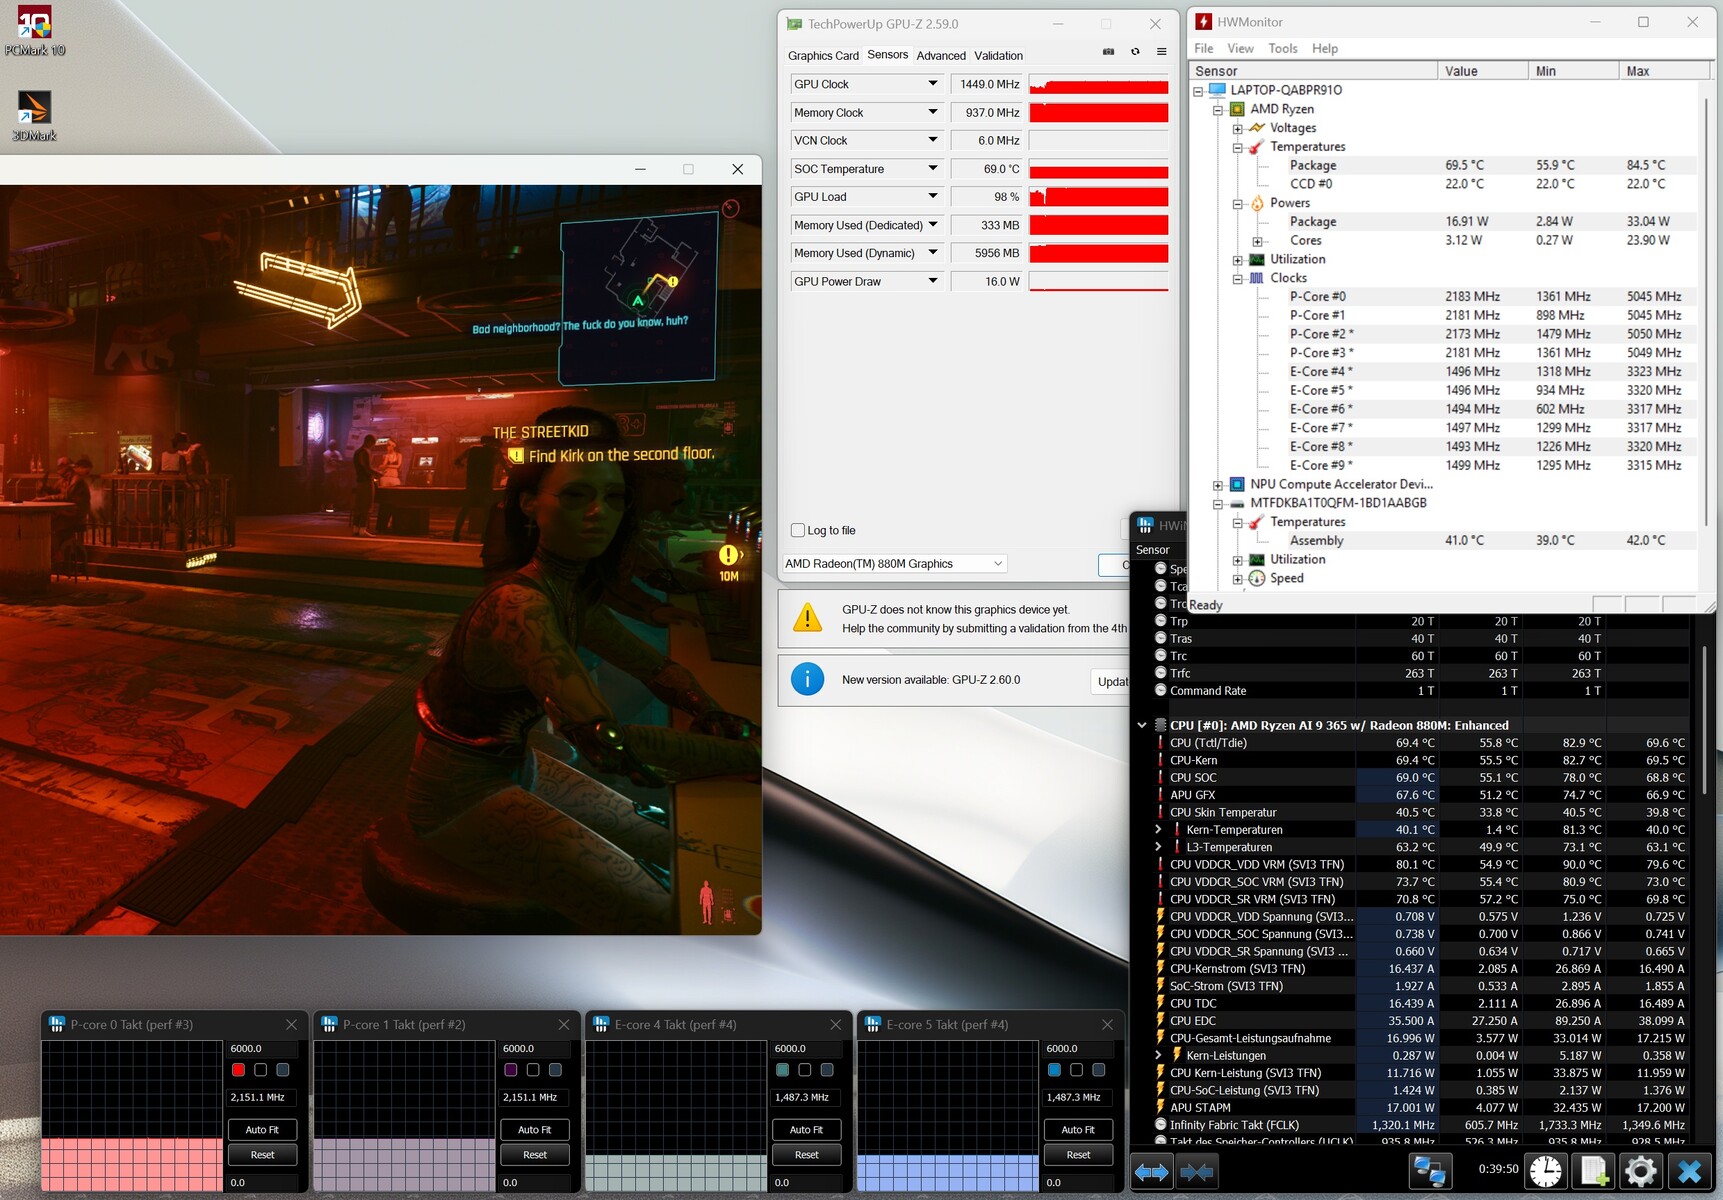Click the blue X close icon in HWiNFO
1723x1200 pixels.
(1689, 1171)
